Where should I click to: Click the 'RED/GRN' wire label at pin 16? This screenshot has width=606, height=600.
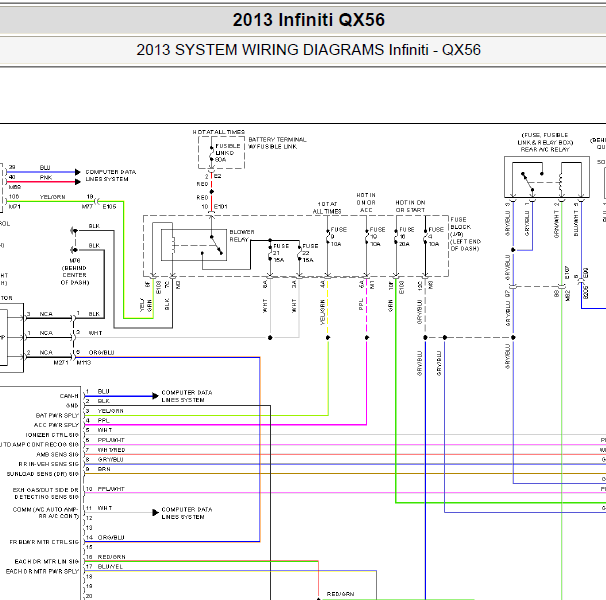(112, 557)
